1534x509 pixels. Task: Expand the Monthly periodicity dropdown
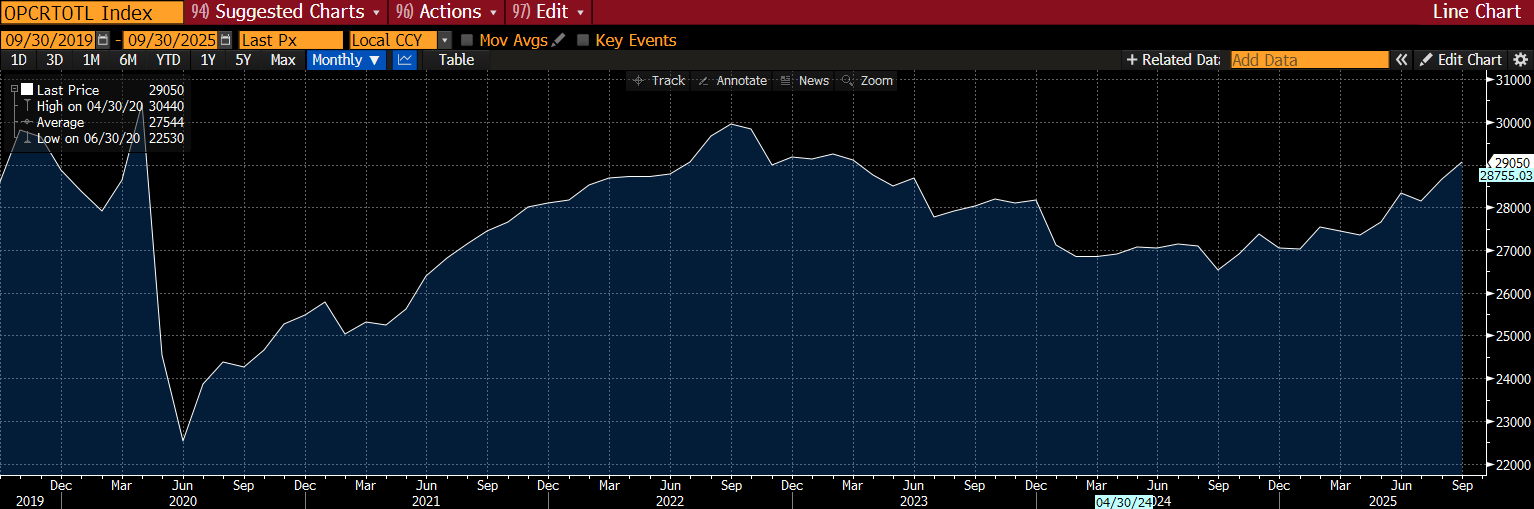(x=346, y=60)
